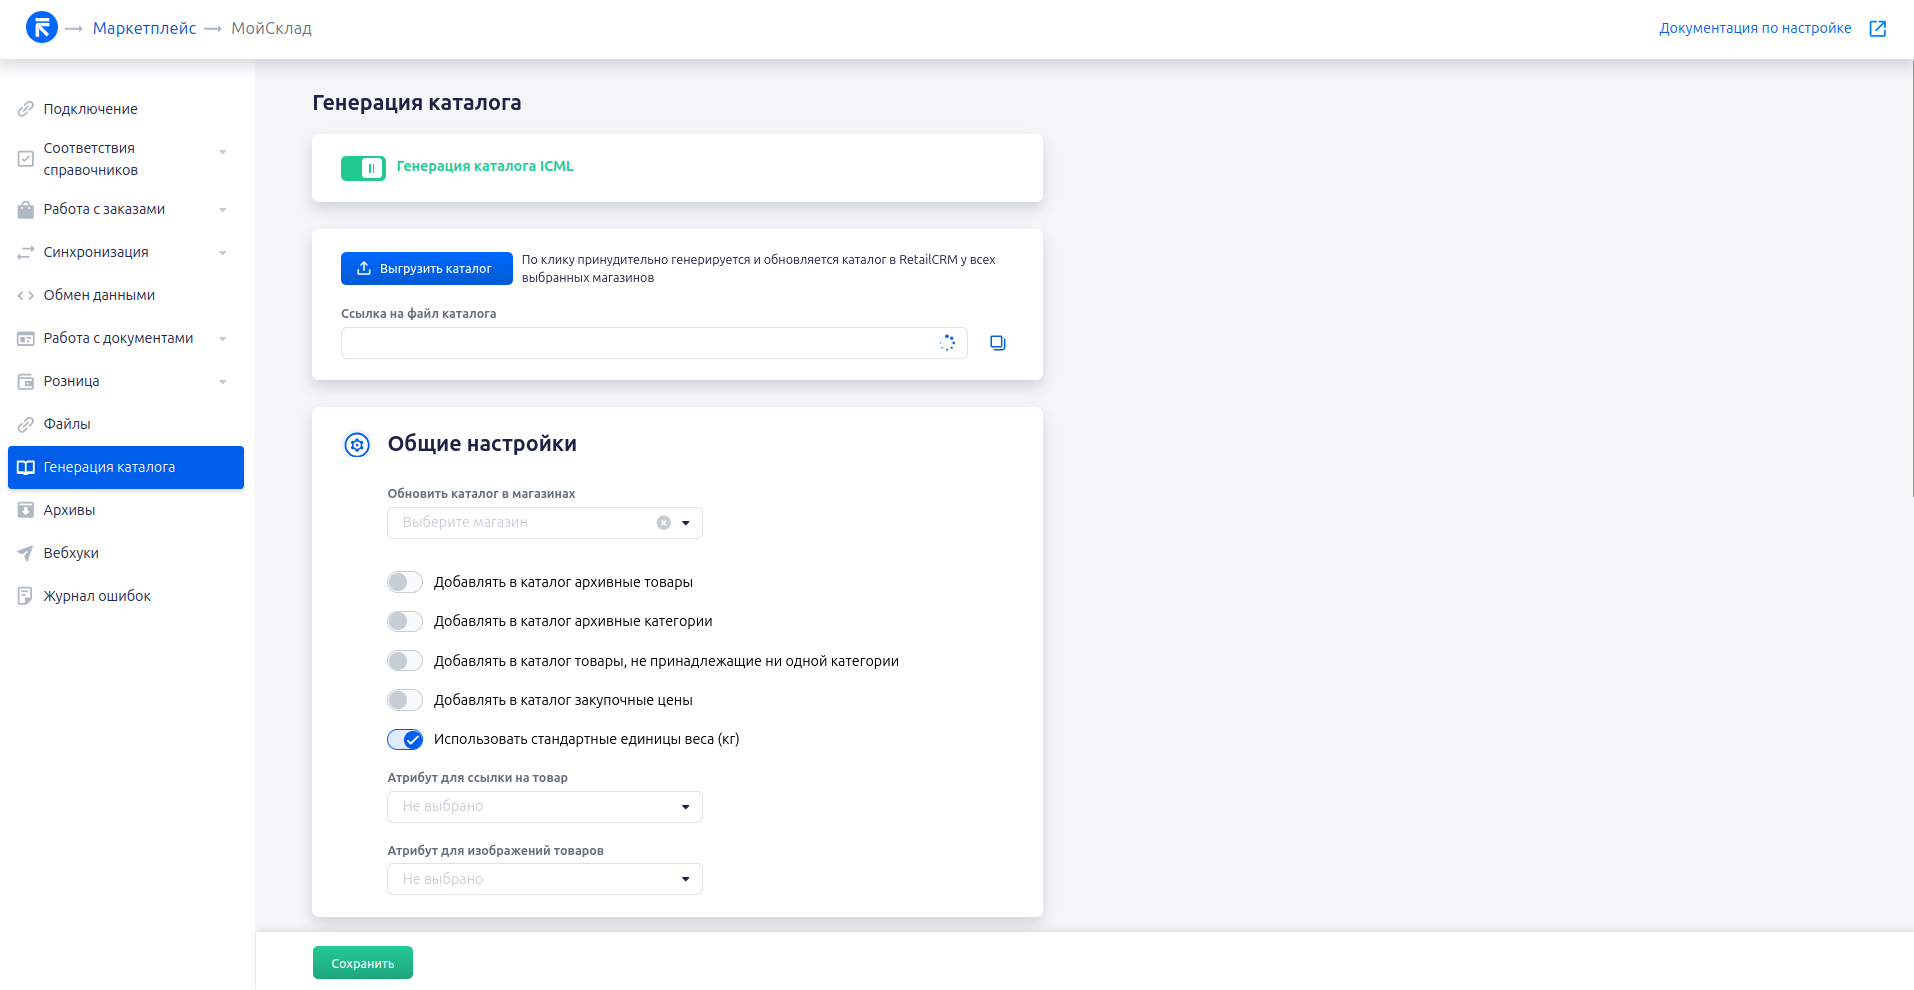Open external documentation link icon
Viewport: 1914px width, 990px height.
click(1877, 29)
